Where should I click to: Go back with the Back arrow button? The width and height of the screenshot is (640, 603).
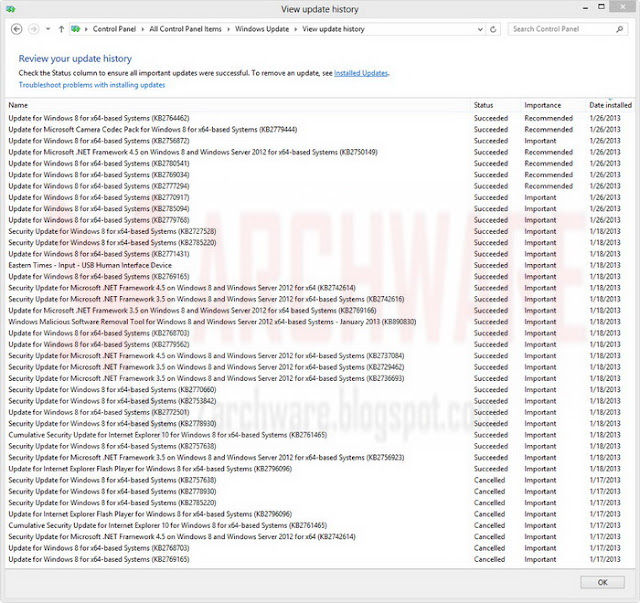coord(16,29)
